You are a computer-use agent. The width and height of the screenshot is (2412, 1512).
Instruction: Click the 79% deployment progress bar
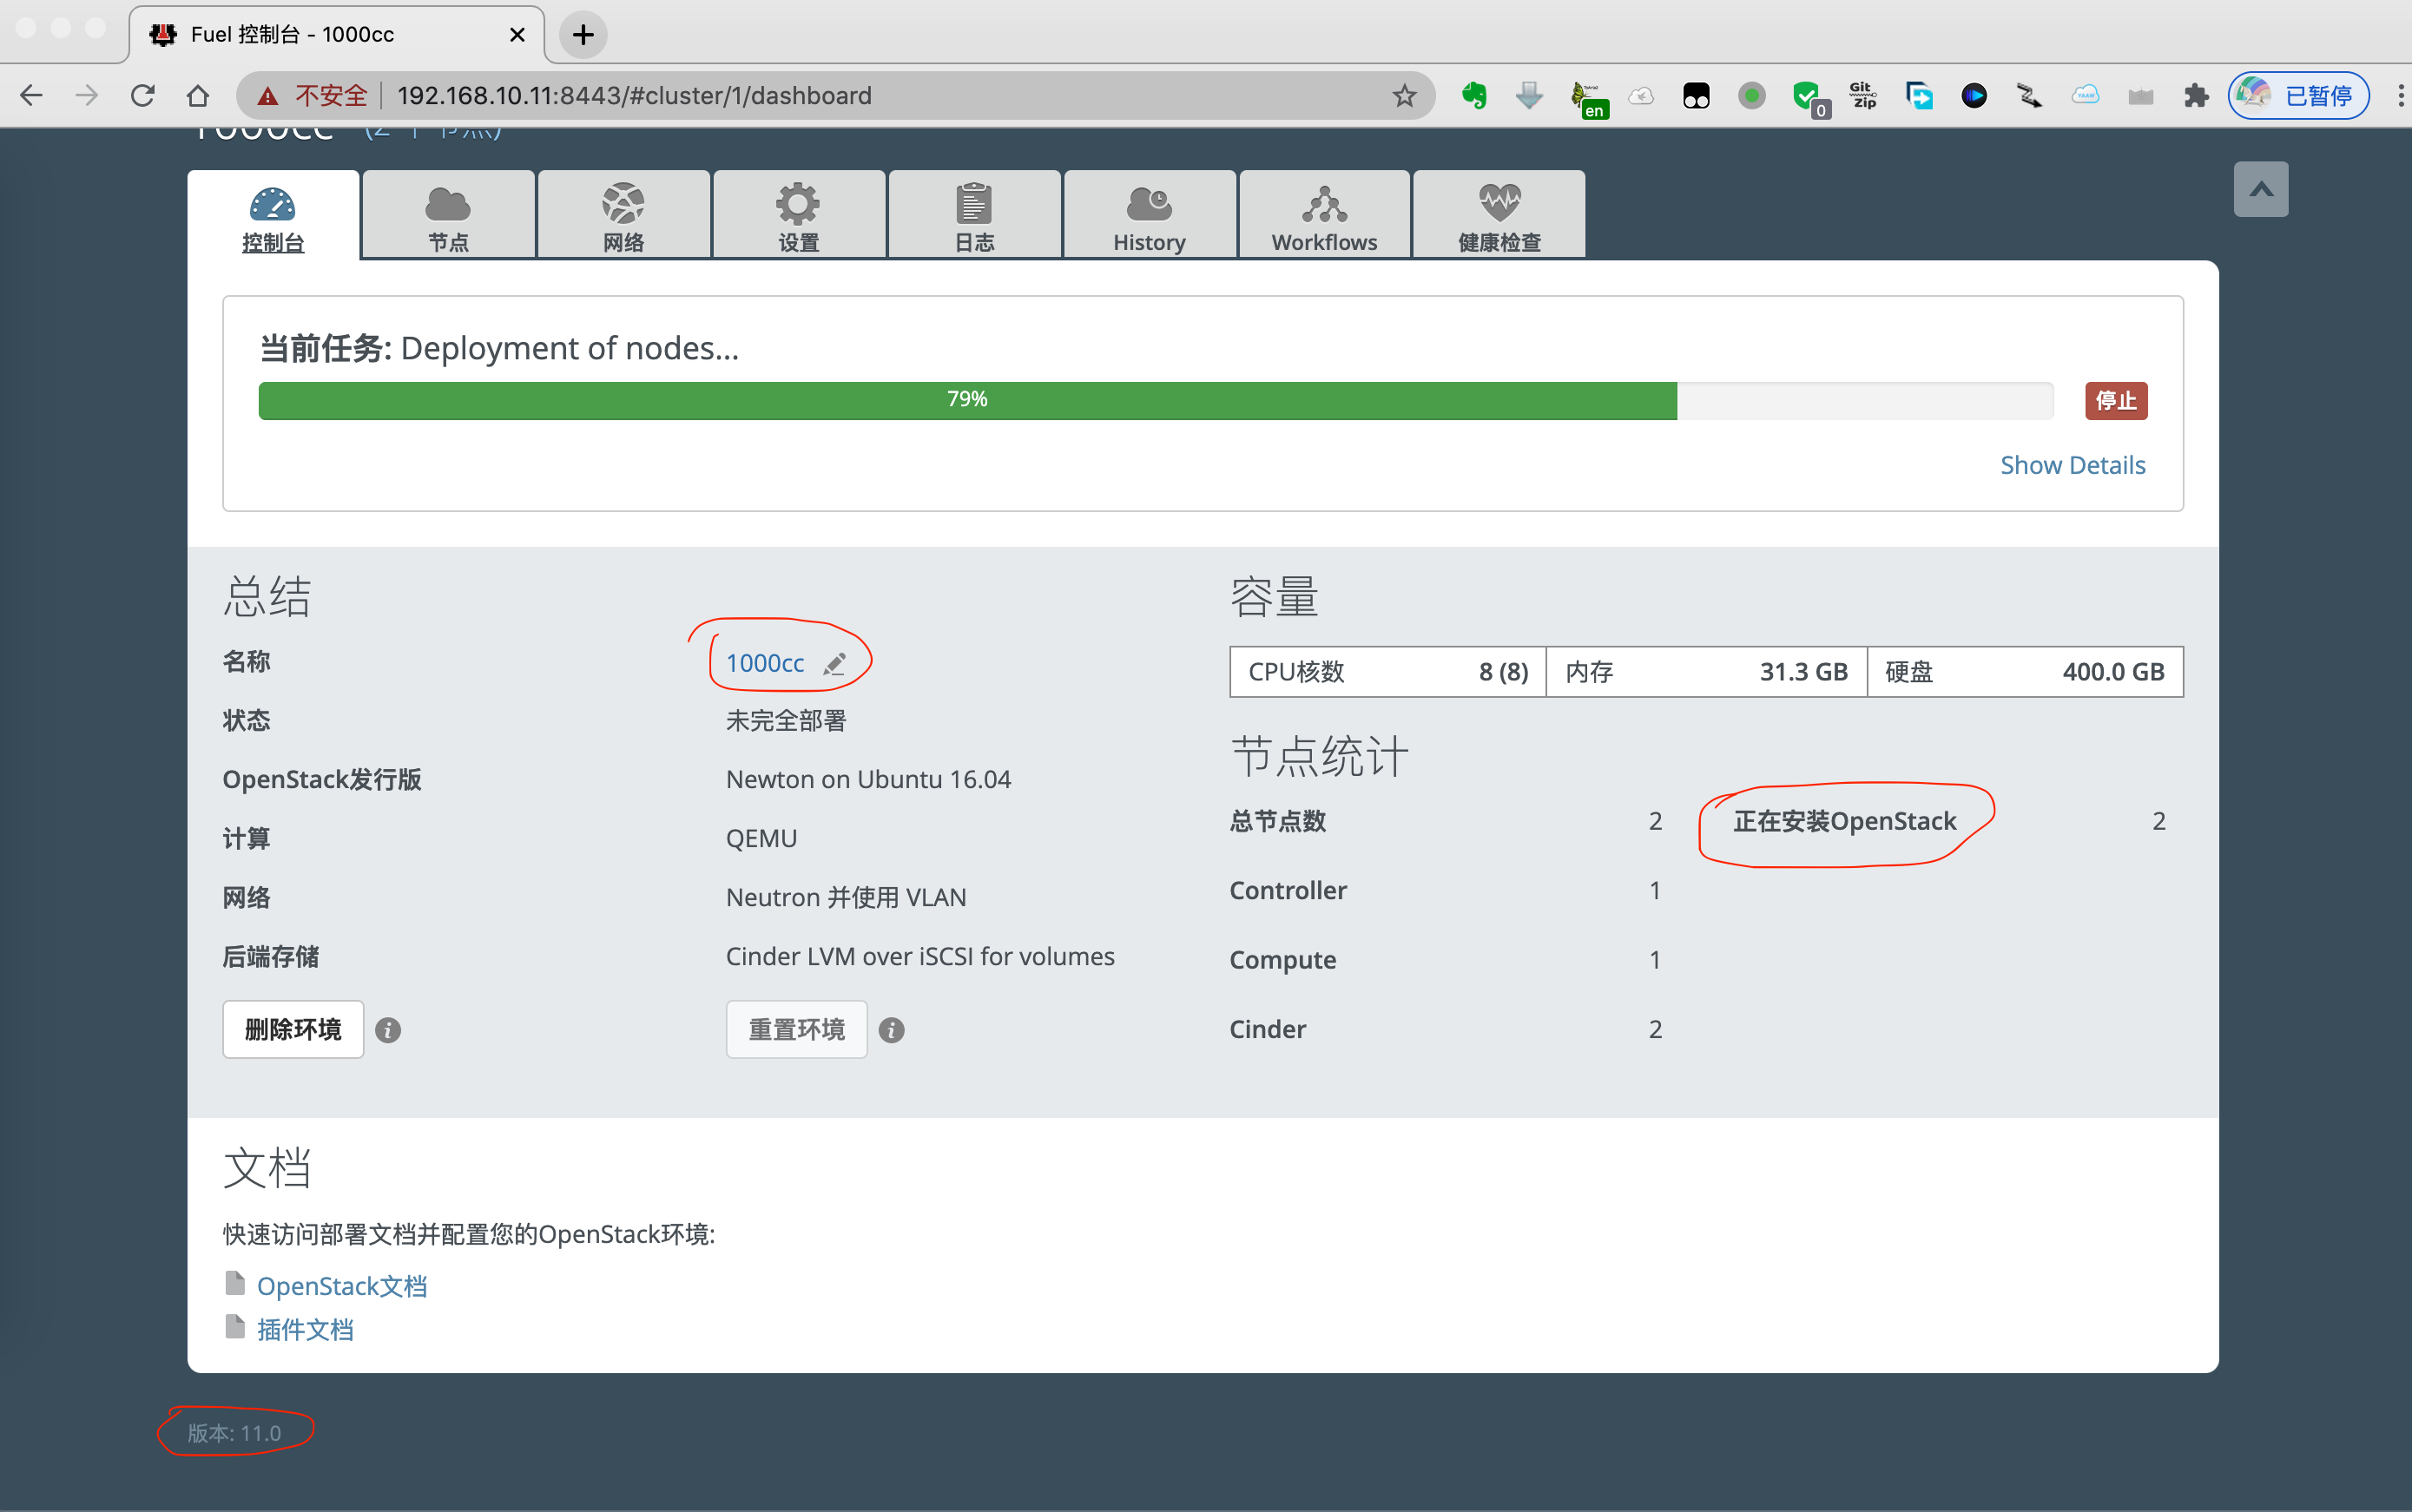(967, 400)
